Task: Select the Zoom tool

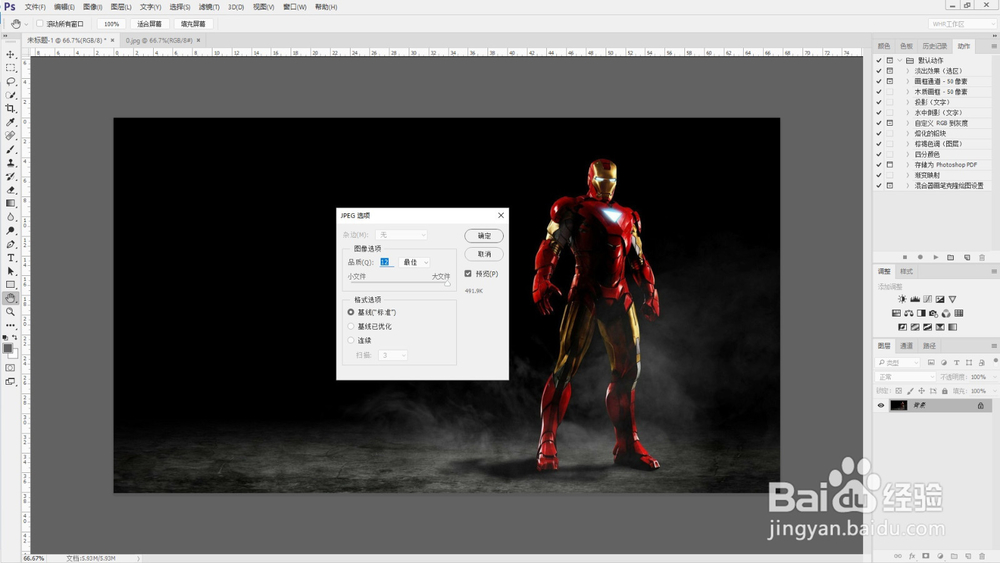Action: pyautogui.click(x=10, y=312)
